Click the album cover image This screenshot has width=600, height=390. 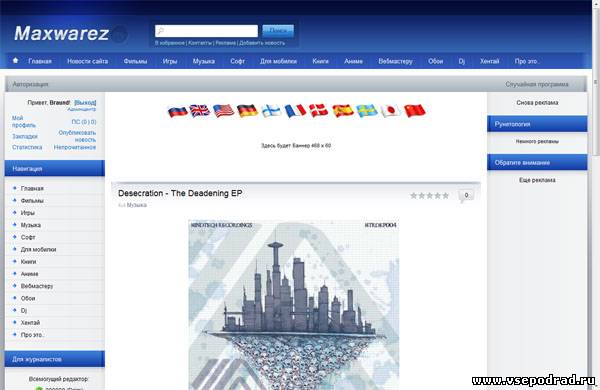tap(293, 305)
